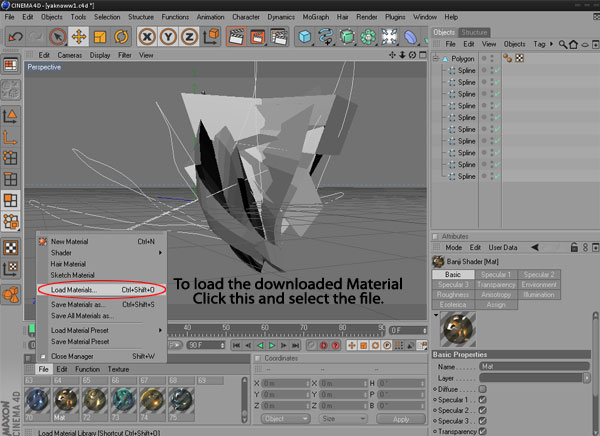The height and width of the screenshot is (436, 600).
Task: Toggle the X axis lock
Action: click(x=147, y=37)
